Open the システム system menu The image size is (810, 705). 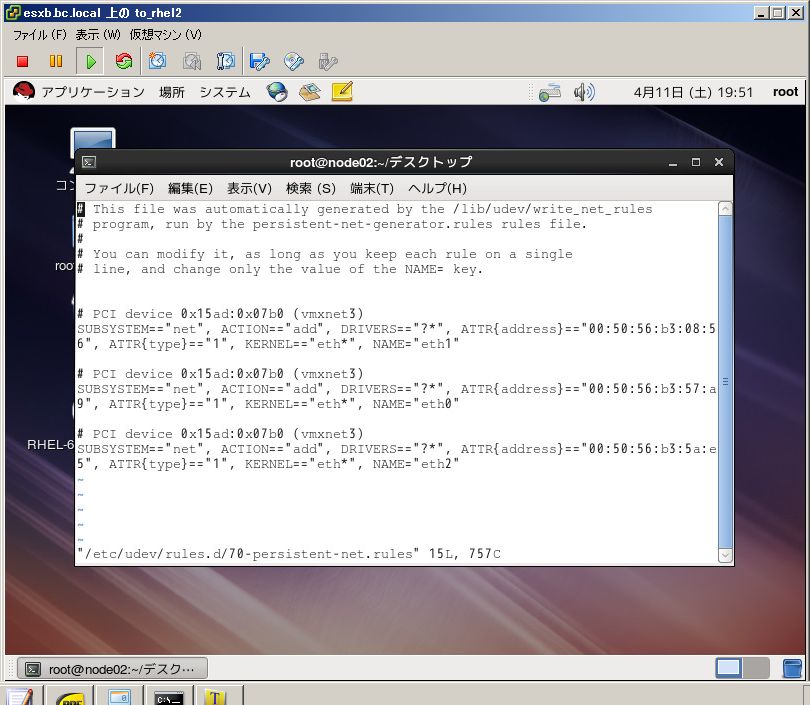[225, 92]
